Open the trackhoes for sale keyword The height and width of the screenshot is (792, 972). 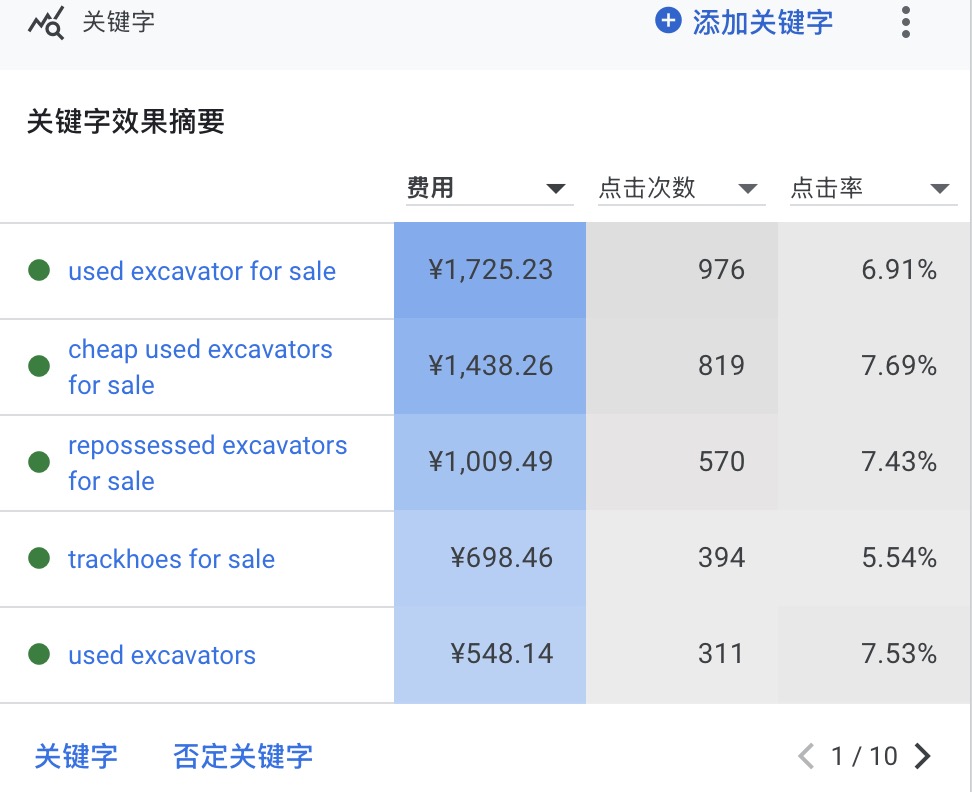pos(172,559)
